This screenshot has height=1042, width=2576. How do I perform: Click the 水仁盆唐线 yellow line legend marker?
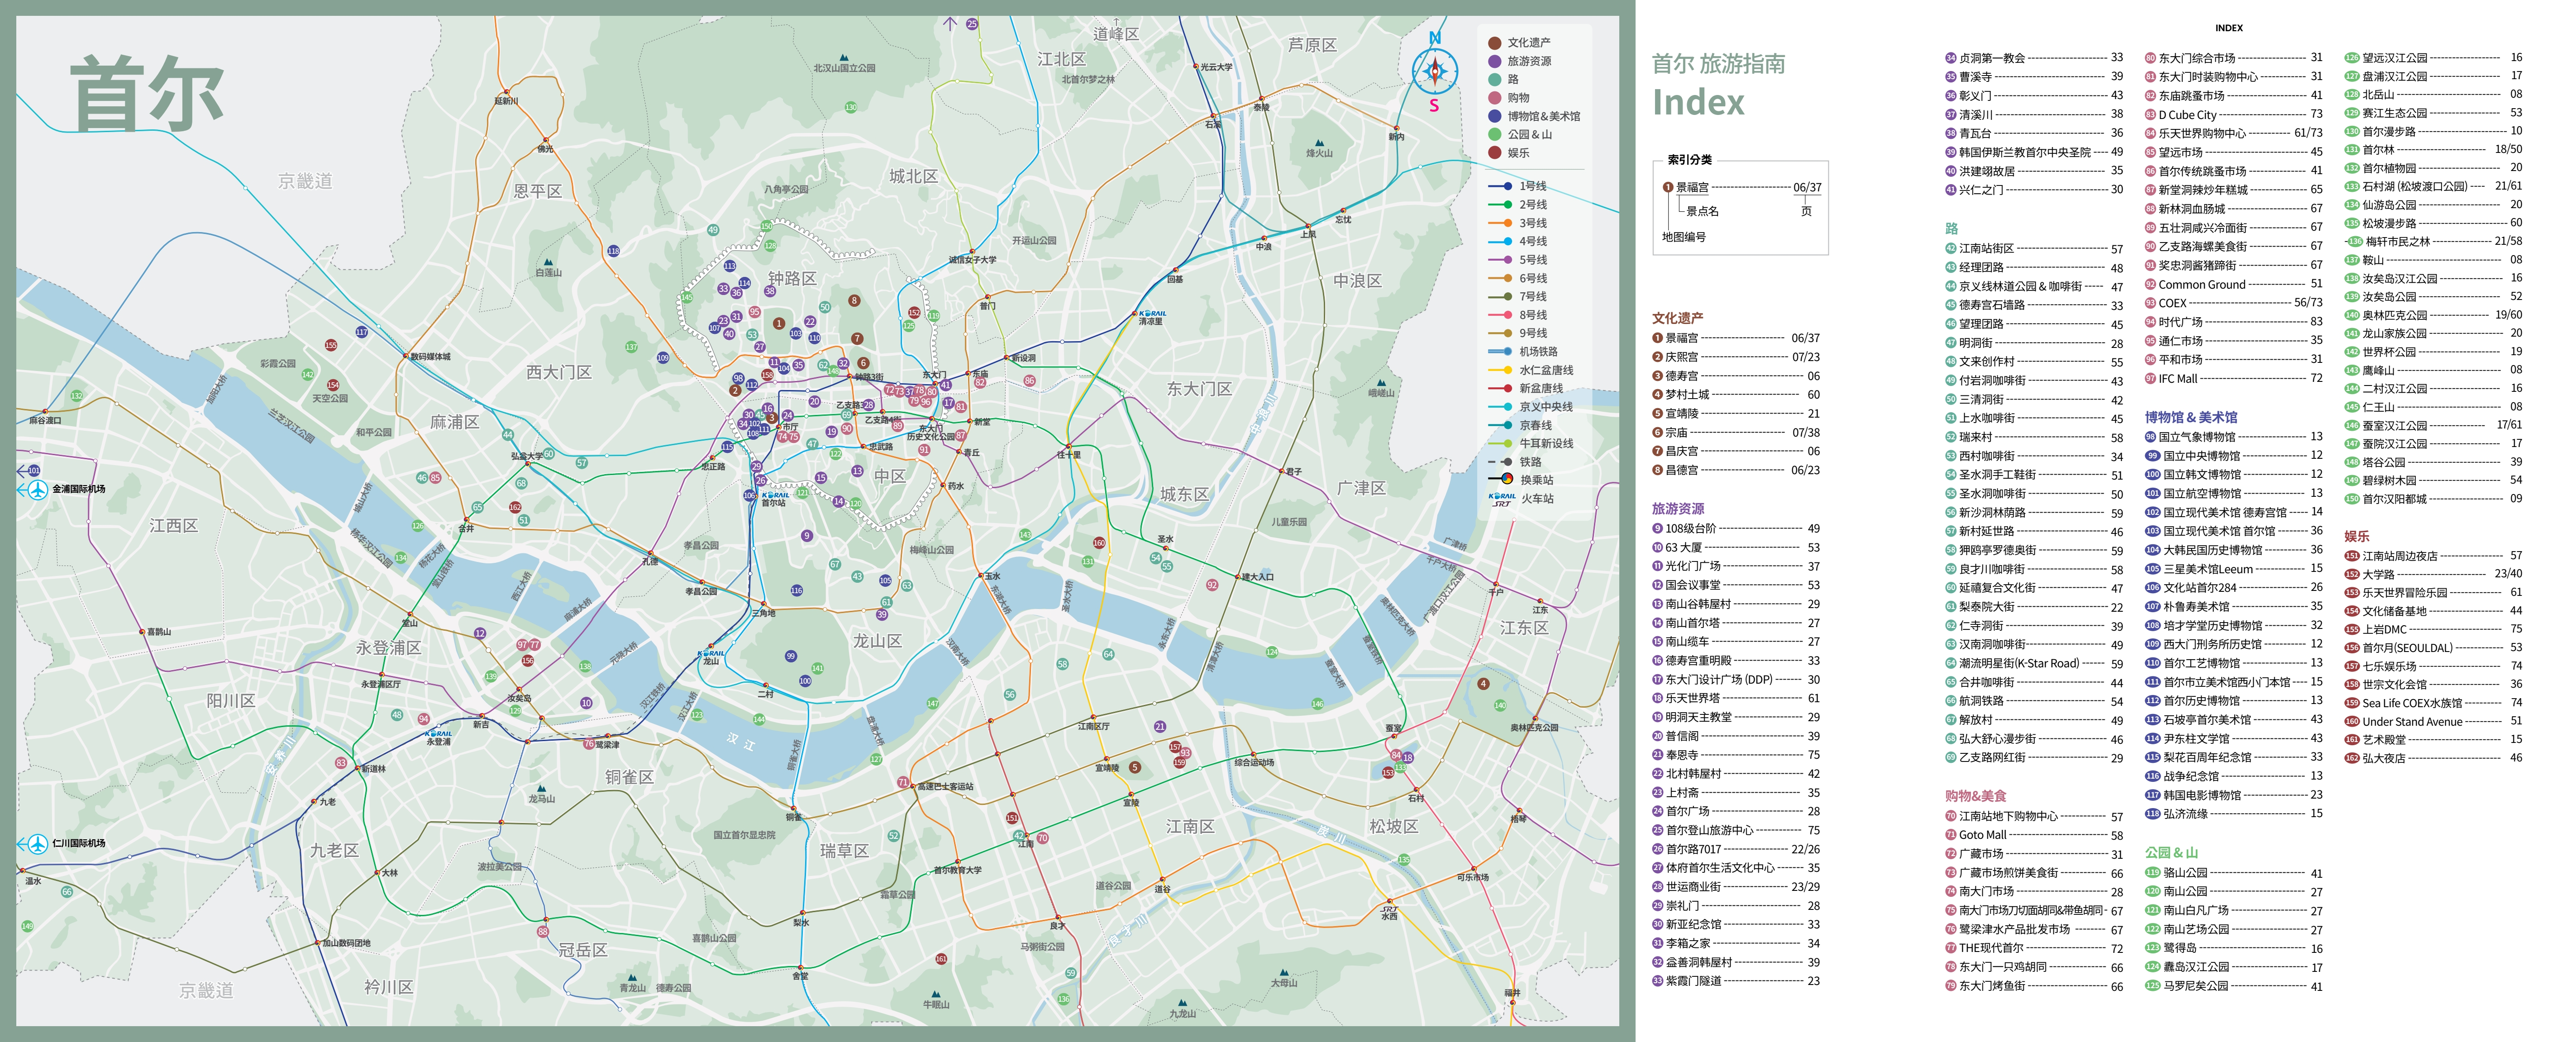click(x=1500, y=369)
